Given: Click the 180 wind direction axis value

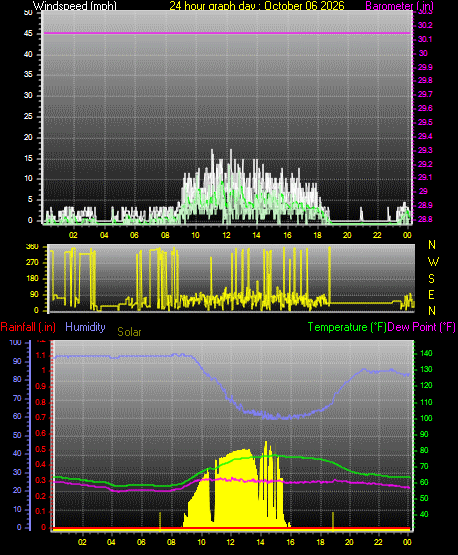Looking at the screenshot, I should [x=32, y=279].
